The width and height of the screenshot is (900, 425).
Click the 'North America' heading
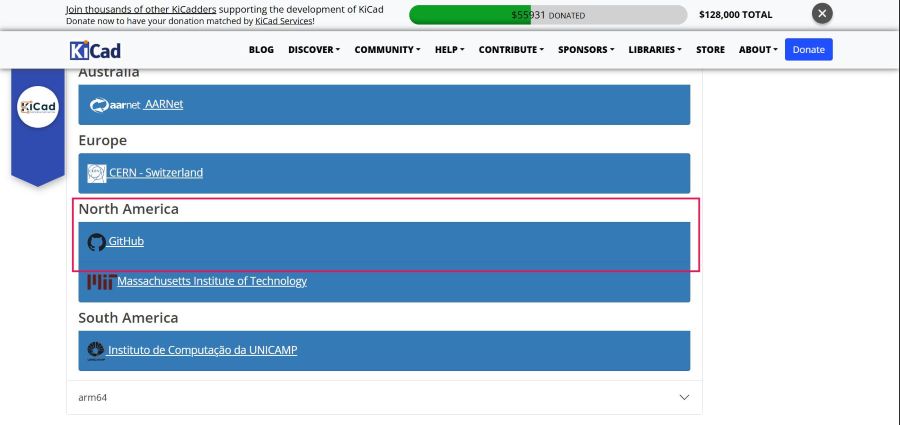click(129, 209)
